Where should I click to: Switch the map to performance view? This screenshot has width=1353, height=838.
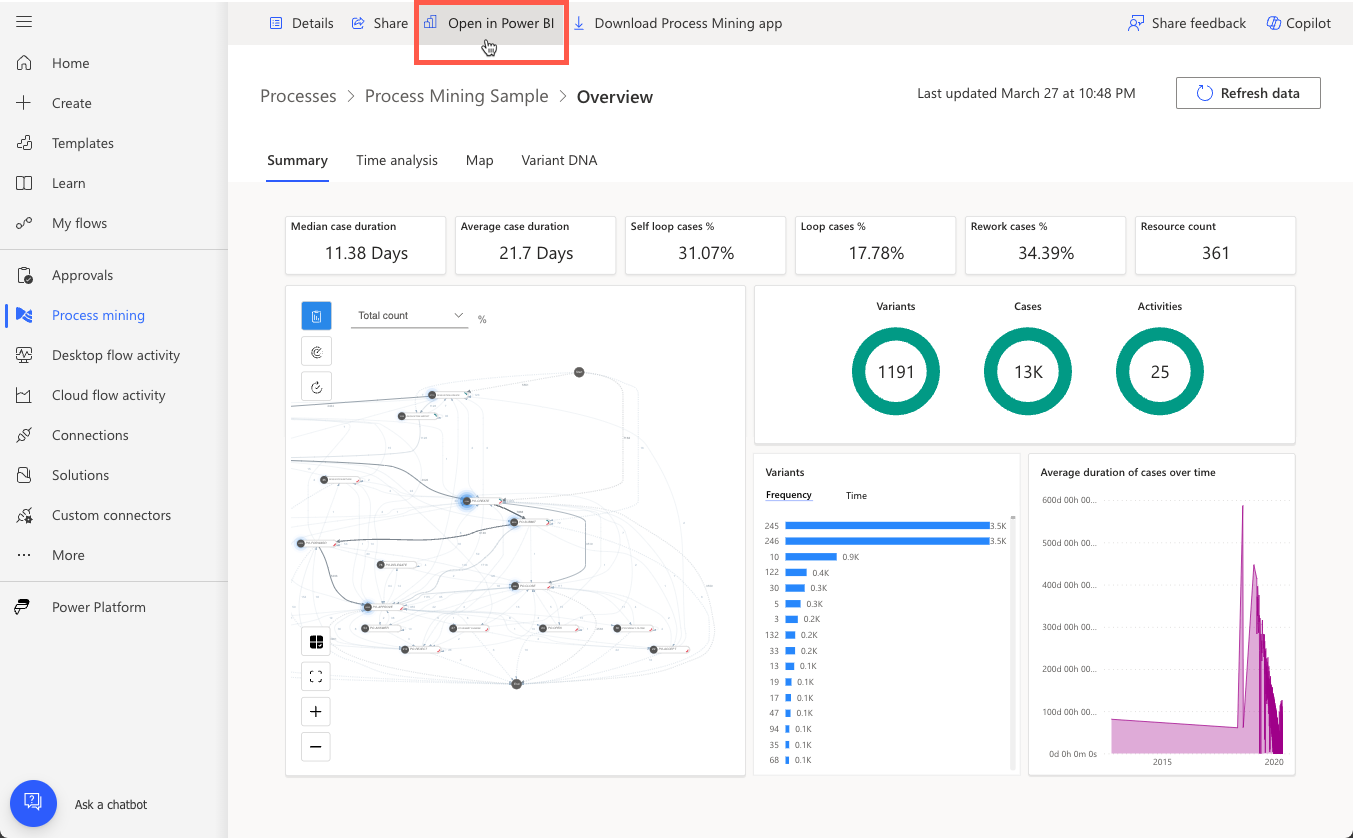[x=316, y=351]
